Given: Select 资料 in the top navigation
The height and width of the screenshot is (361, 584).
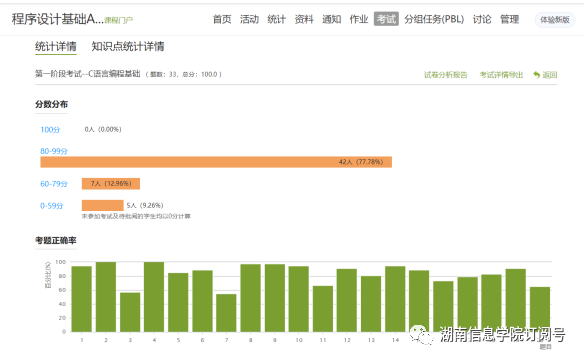Looking at the screenshot, I should point(304,19).
